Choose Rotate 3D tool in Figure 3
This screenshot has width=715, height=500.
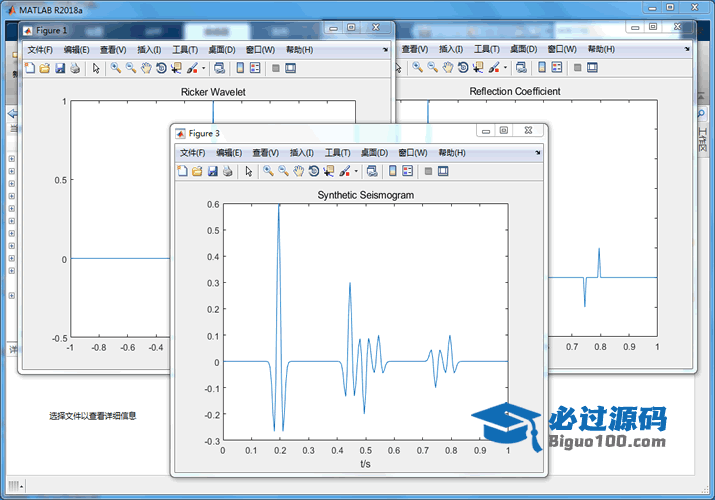314,171
